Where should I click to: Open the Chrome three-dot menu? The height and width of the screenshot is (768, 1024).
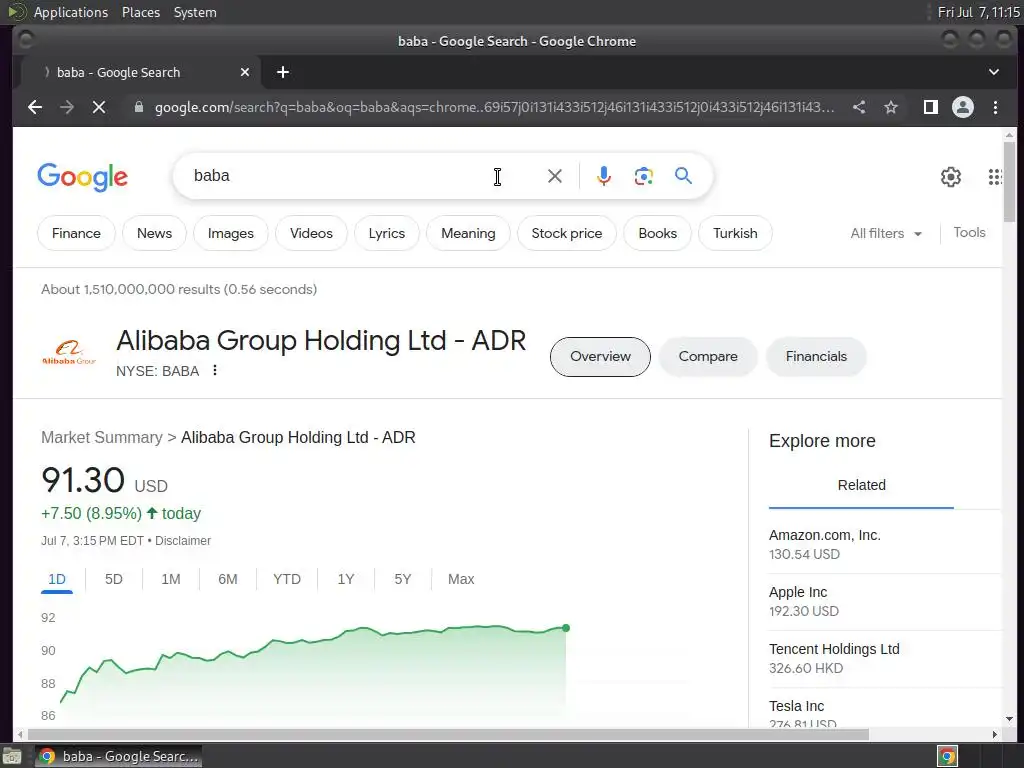[x=995, y=107]
